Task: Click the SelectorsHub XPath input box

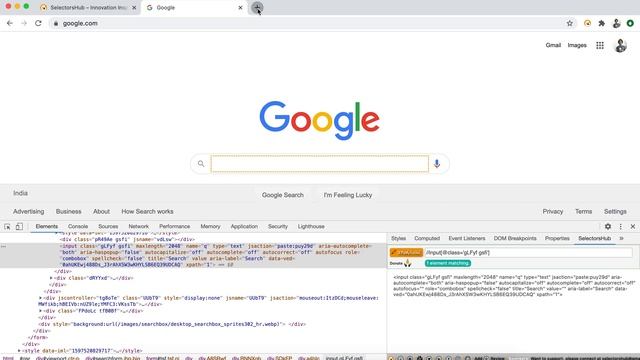Action: pos(529,253)
